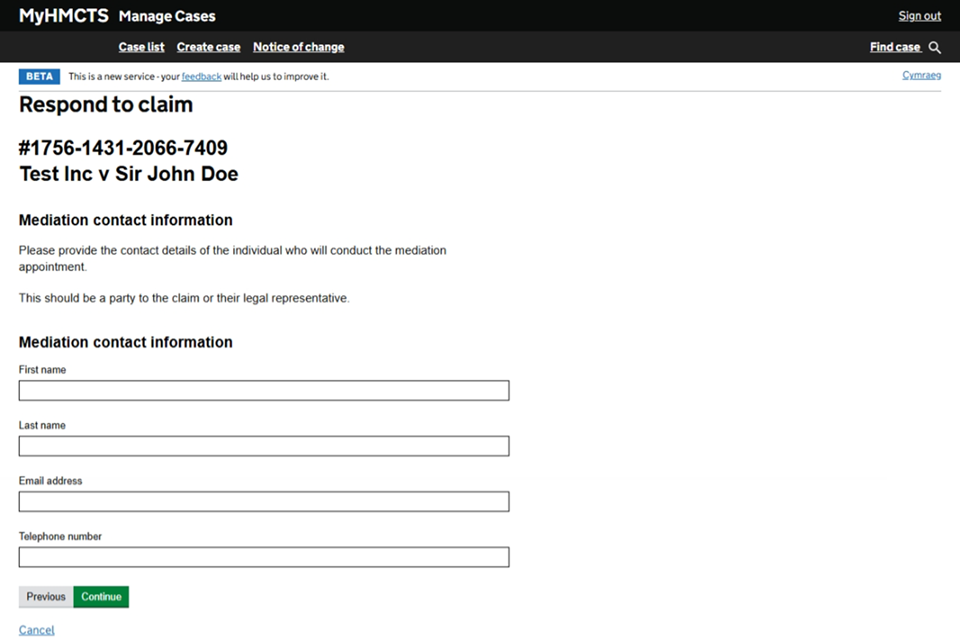This screenshot has height=640, width=960.
Task: Open the Case list menu item
Action: [141, 47]
